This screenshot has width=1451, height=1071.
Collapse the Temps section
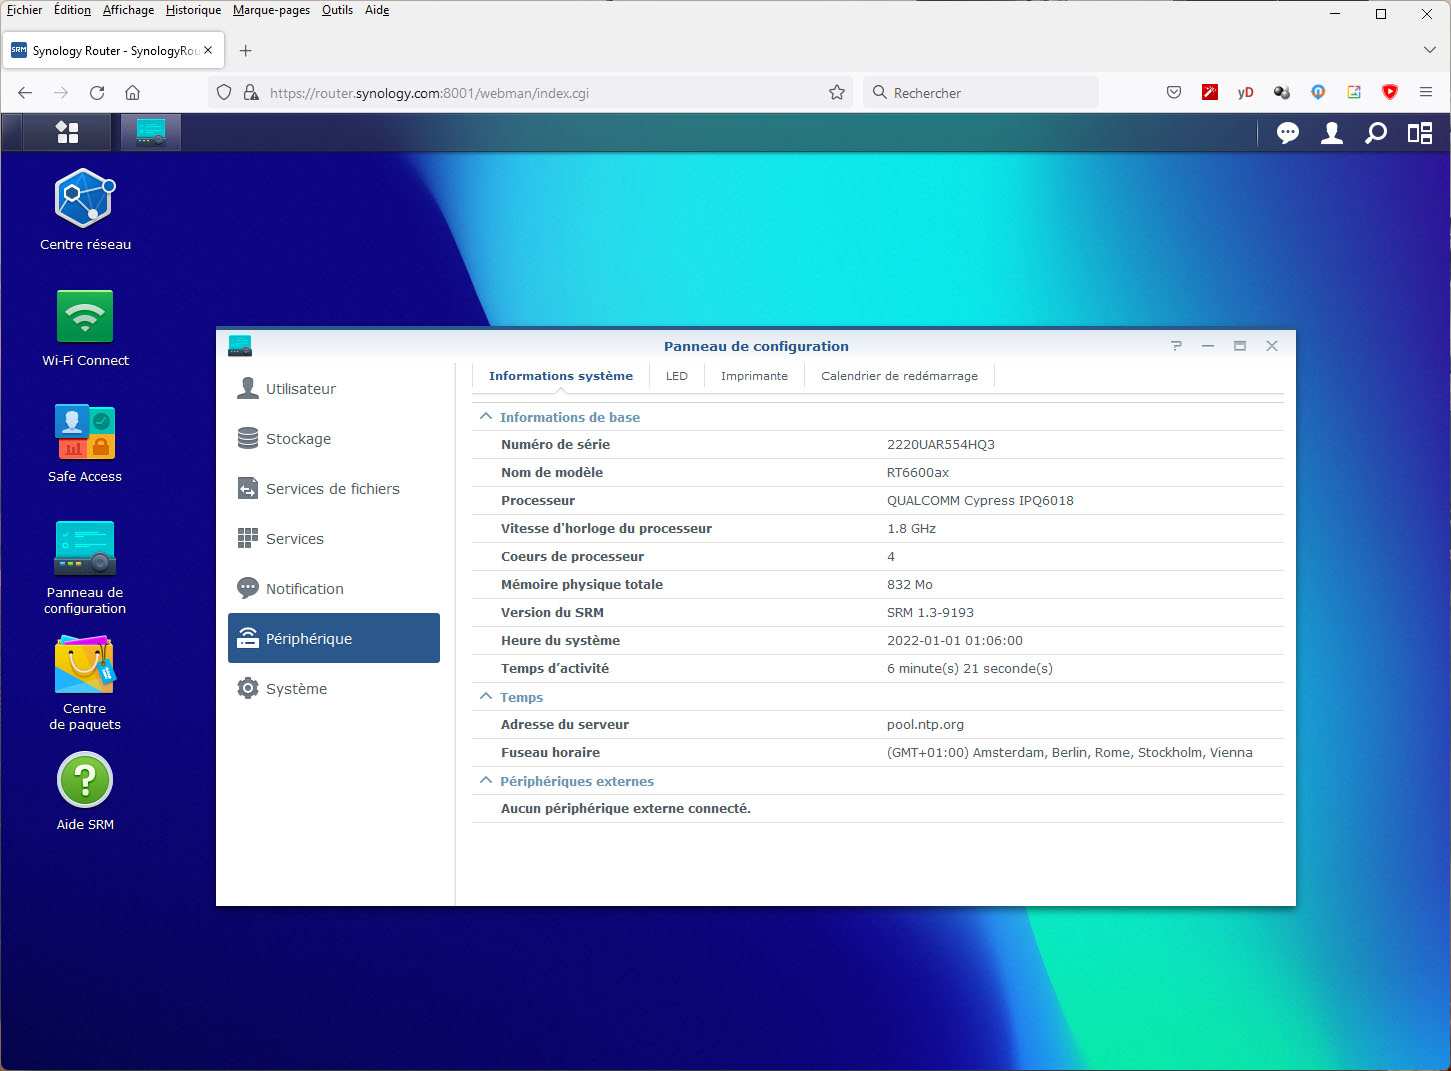pyautogui.click(x=486, y=697)
